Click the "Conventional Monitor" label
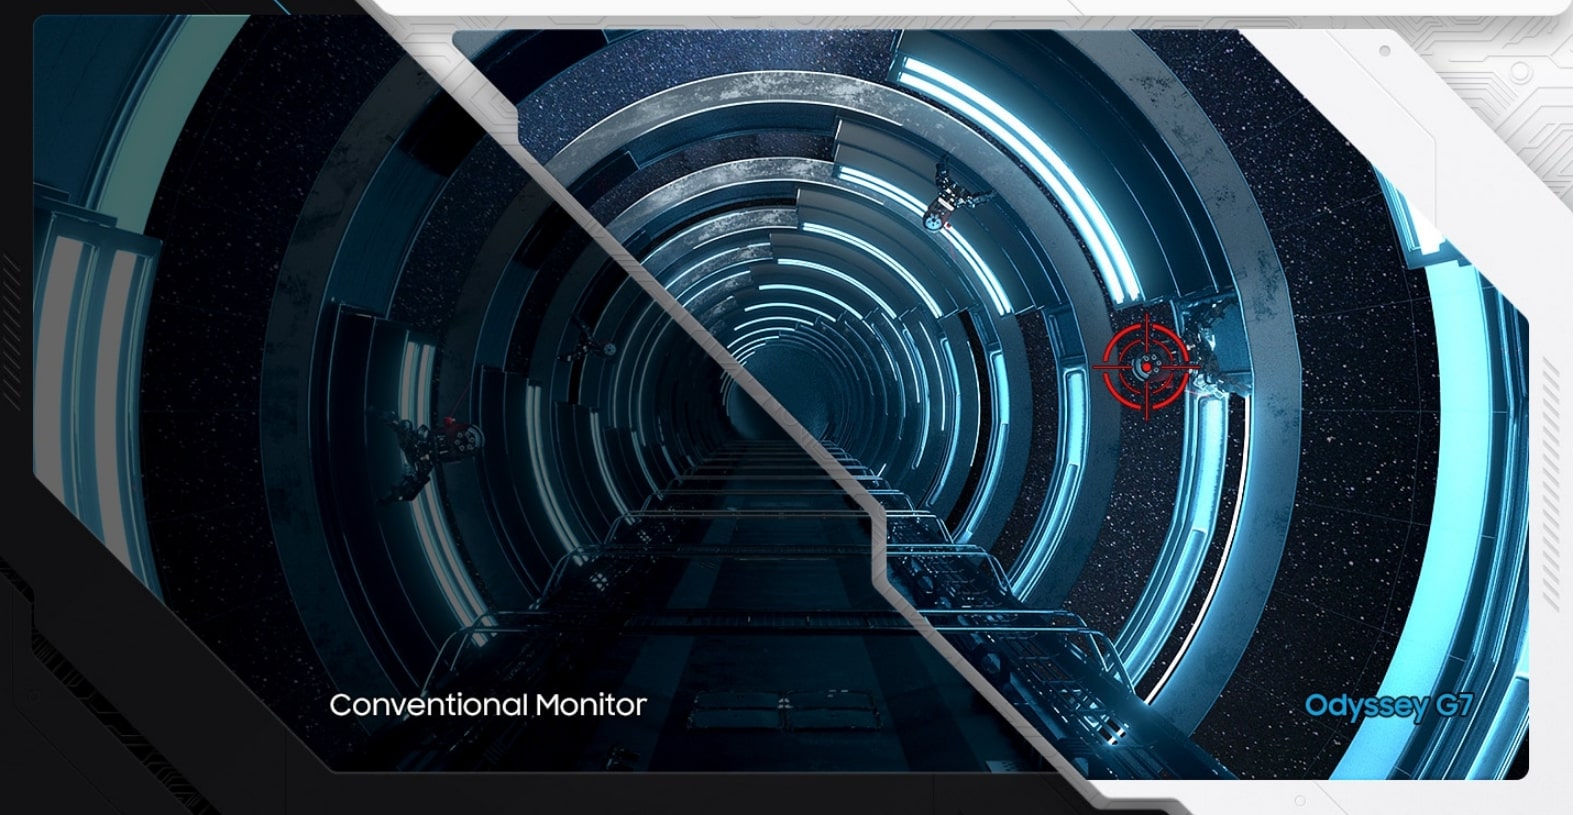This screenshot has height=815, width=1577. (488, 705)
